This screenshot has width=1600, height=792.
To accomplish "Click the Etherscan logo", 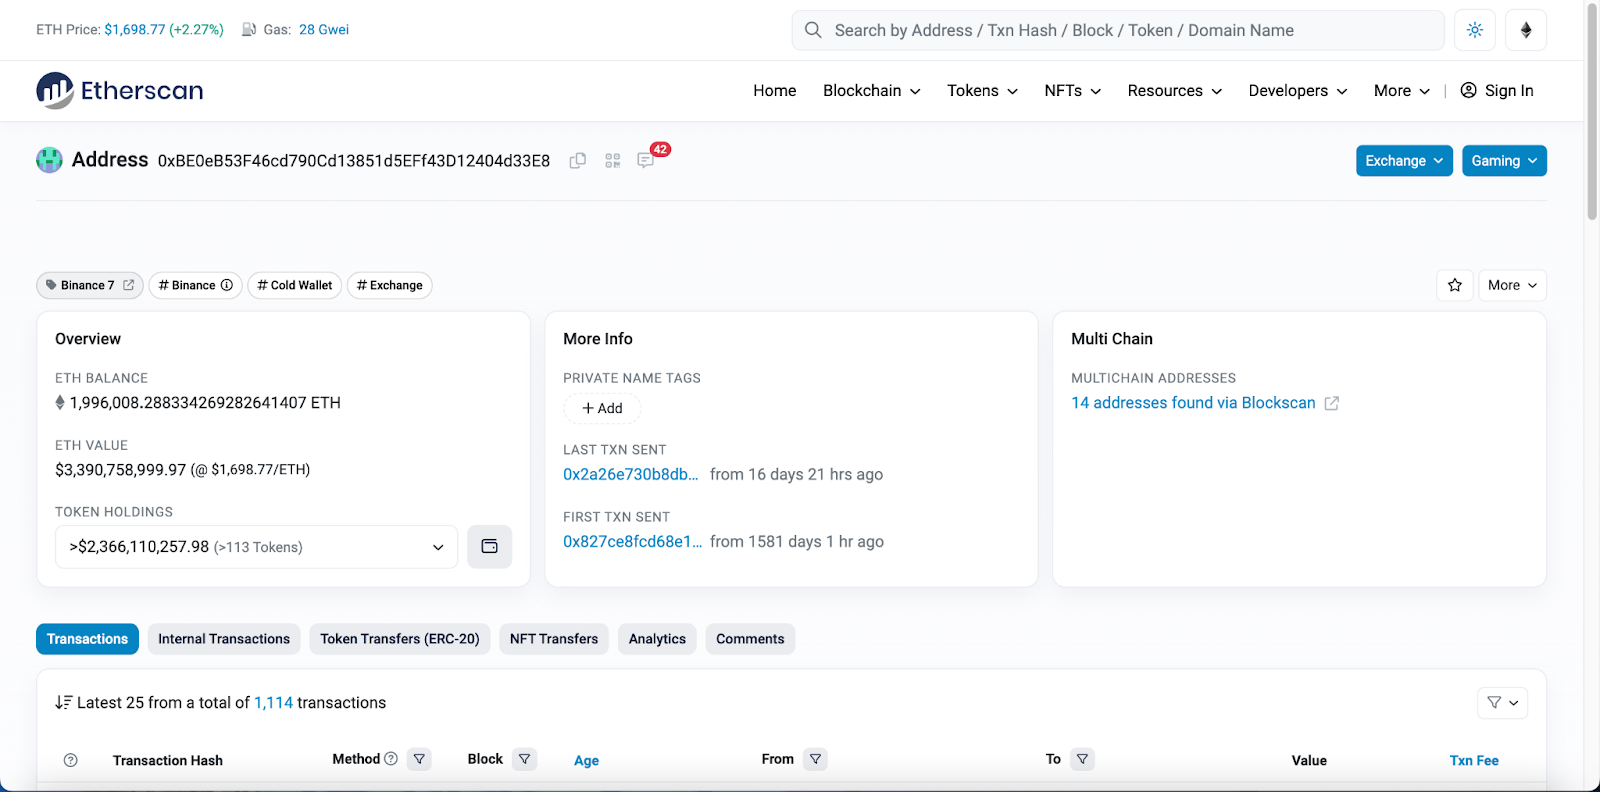I will [x=120, y=90].
